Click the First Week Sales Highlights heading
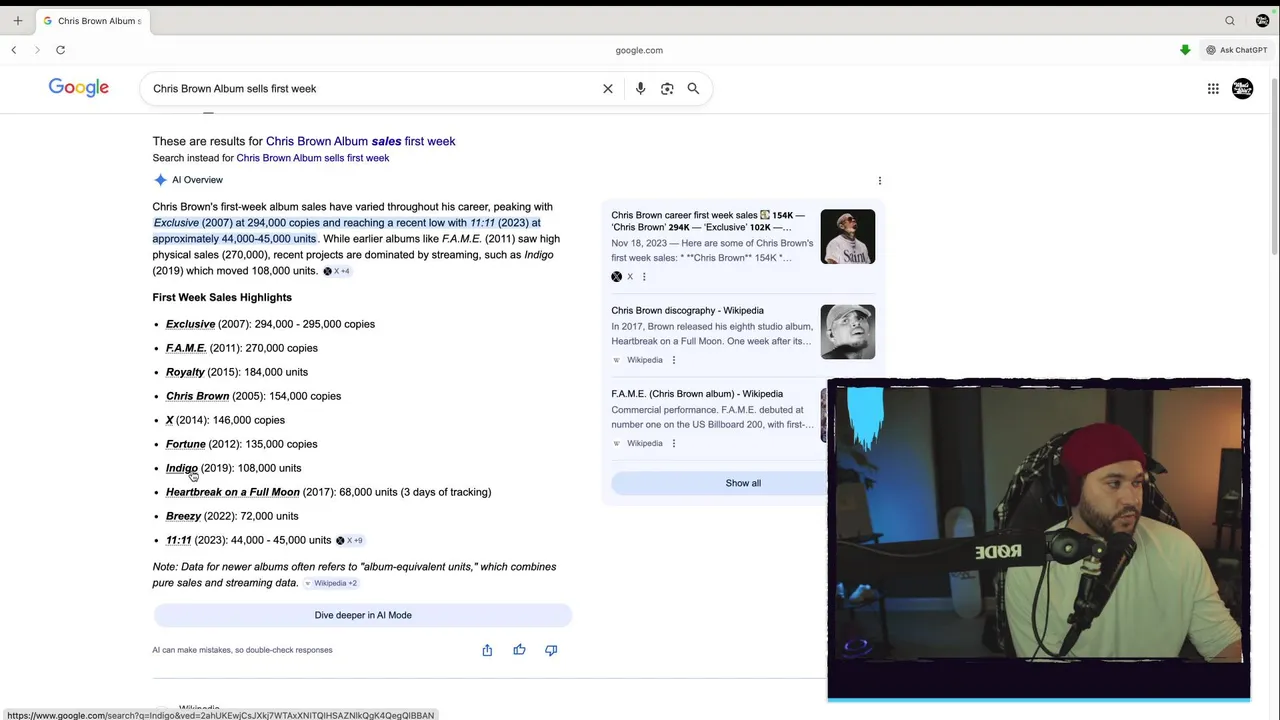Screen dimensions: 1280x720 click(222, 298)
